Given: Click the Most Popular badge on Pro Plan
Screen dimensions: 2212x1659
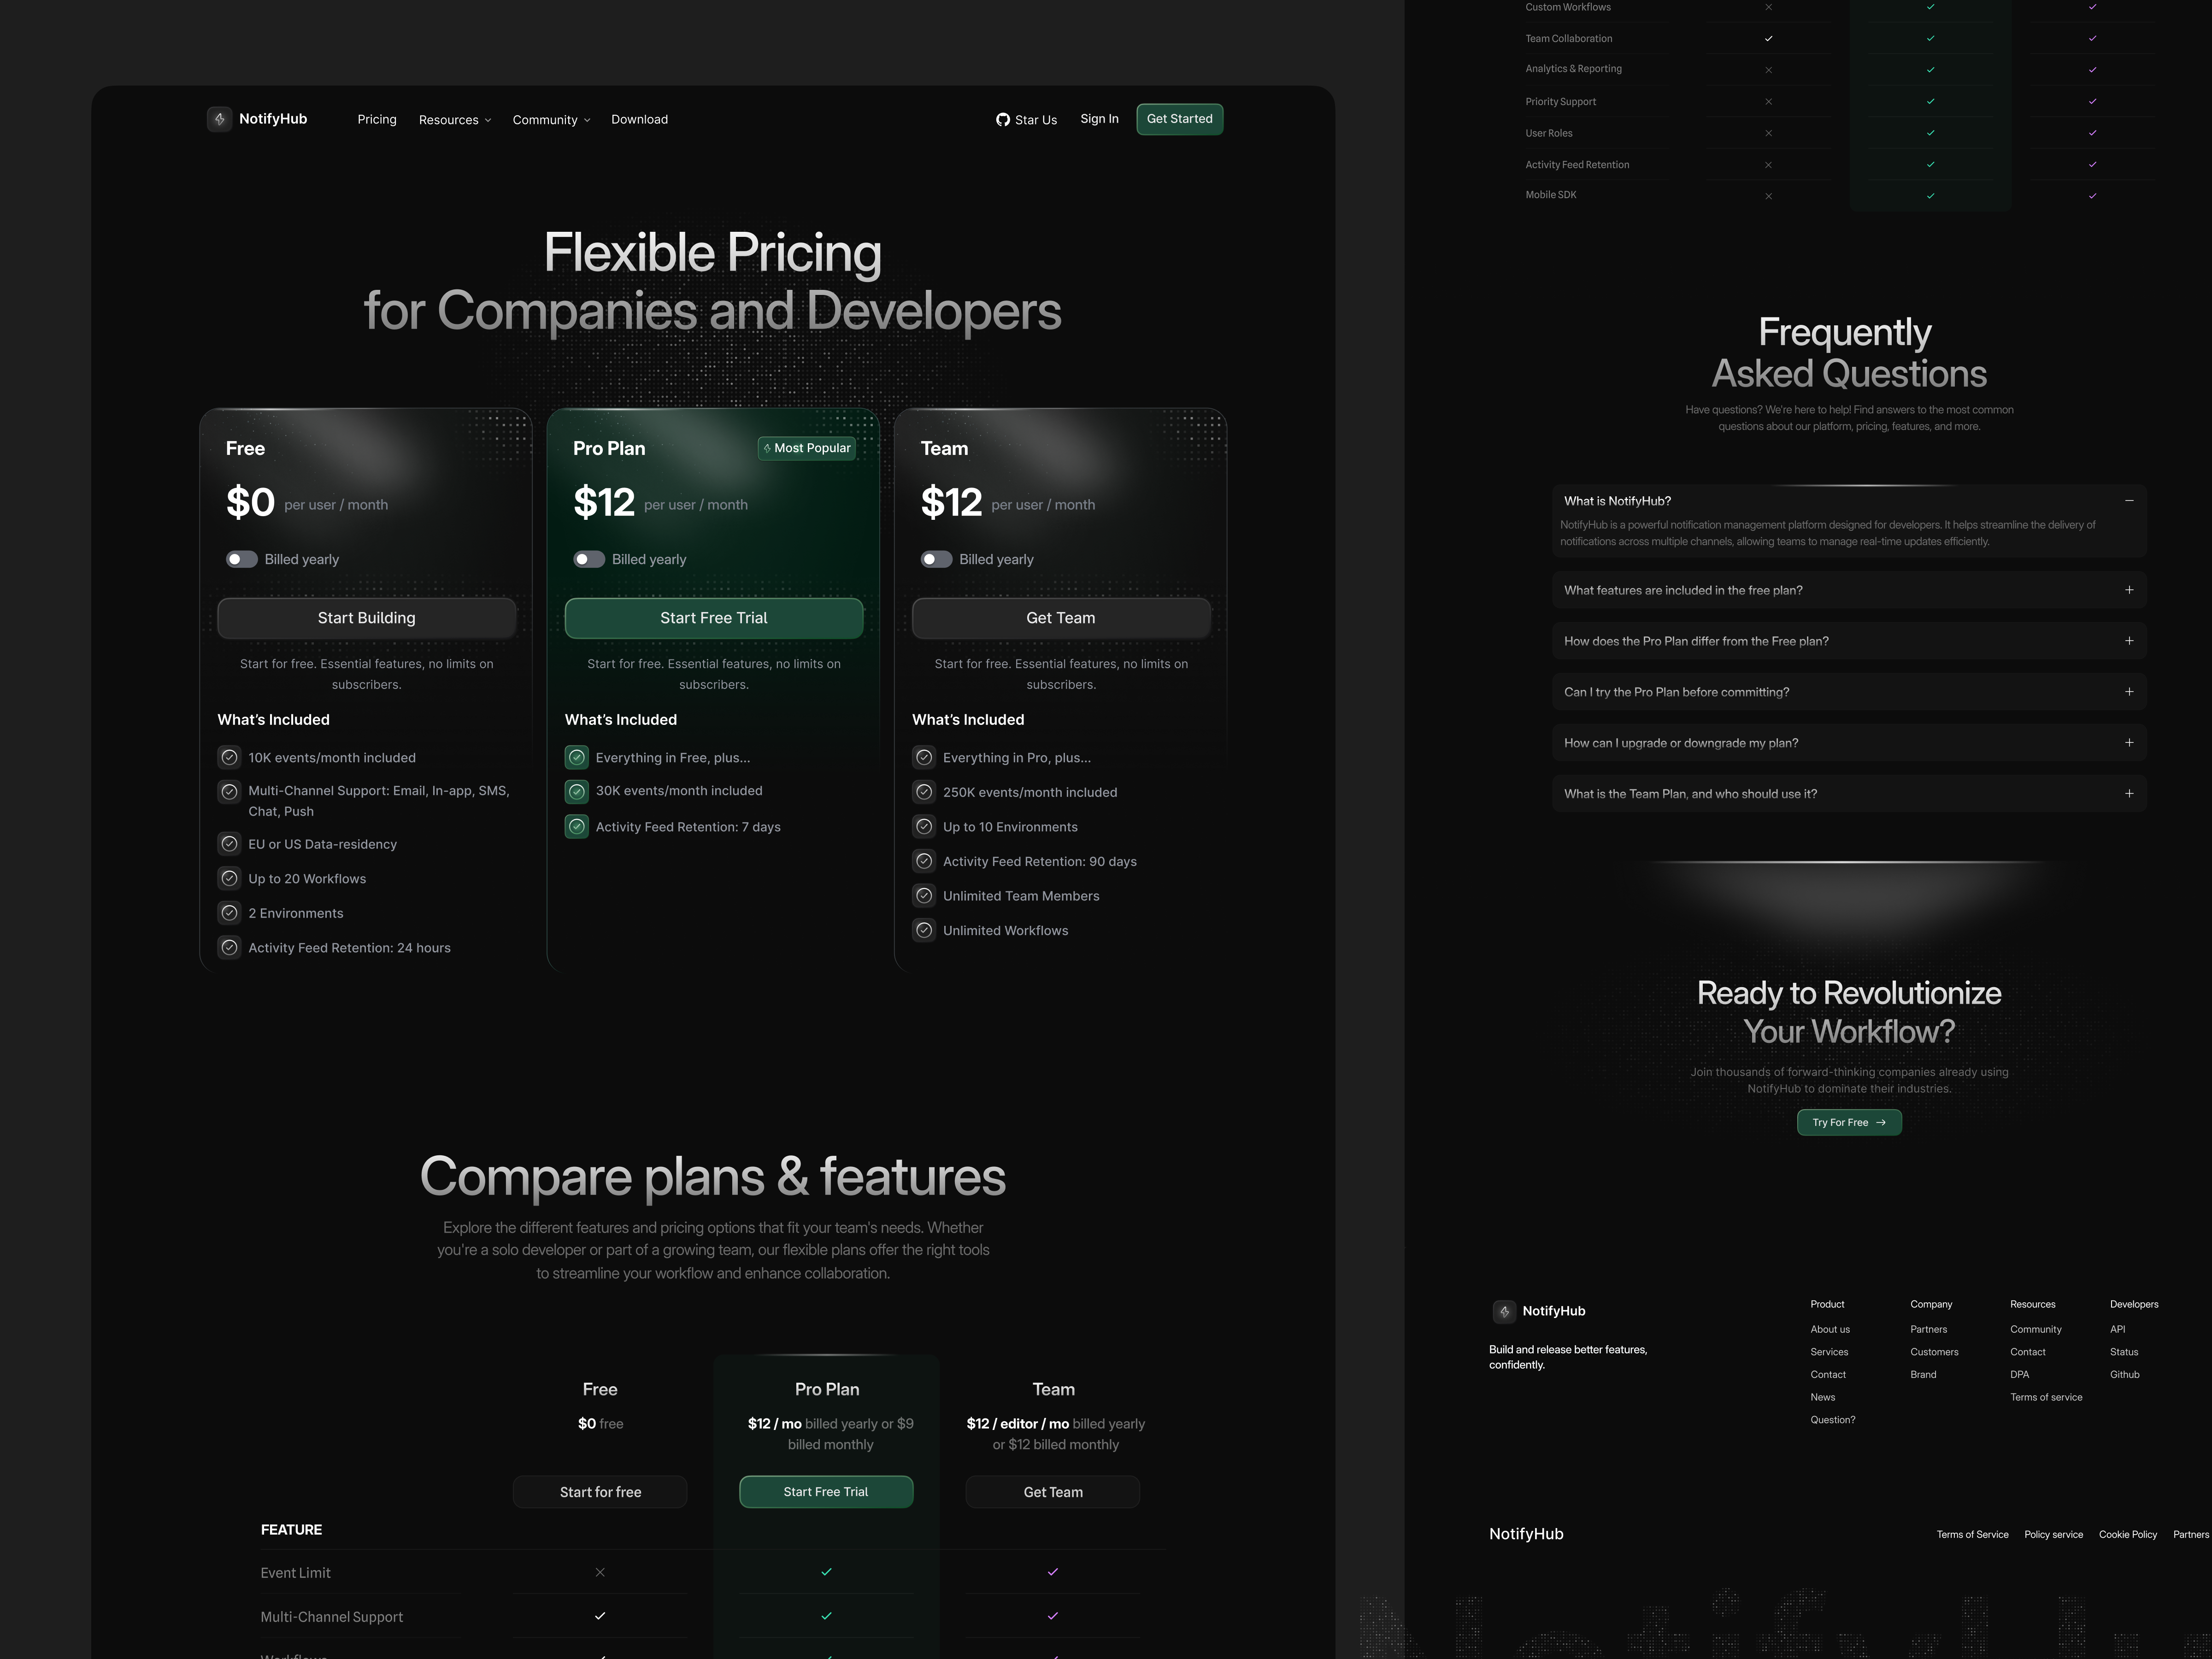Looking at the screenshot, I should click(806, 448).
